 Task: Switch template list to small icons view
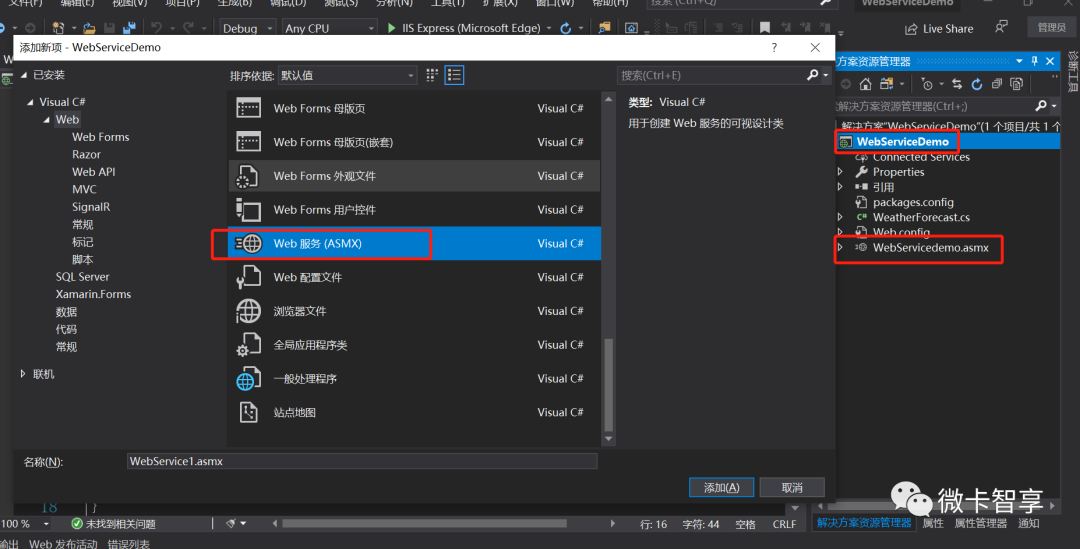(432, 75)
